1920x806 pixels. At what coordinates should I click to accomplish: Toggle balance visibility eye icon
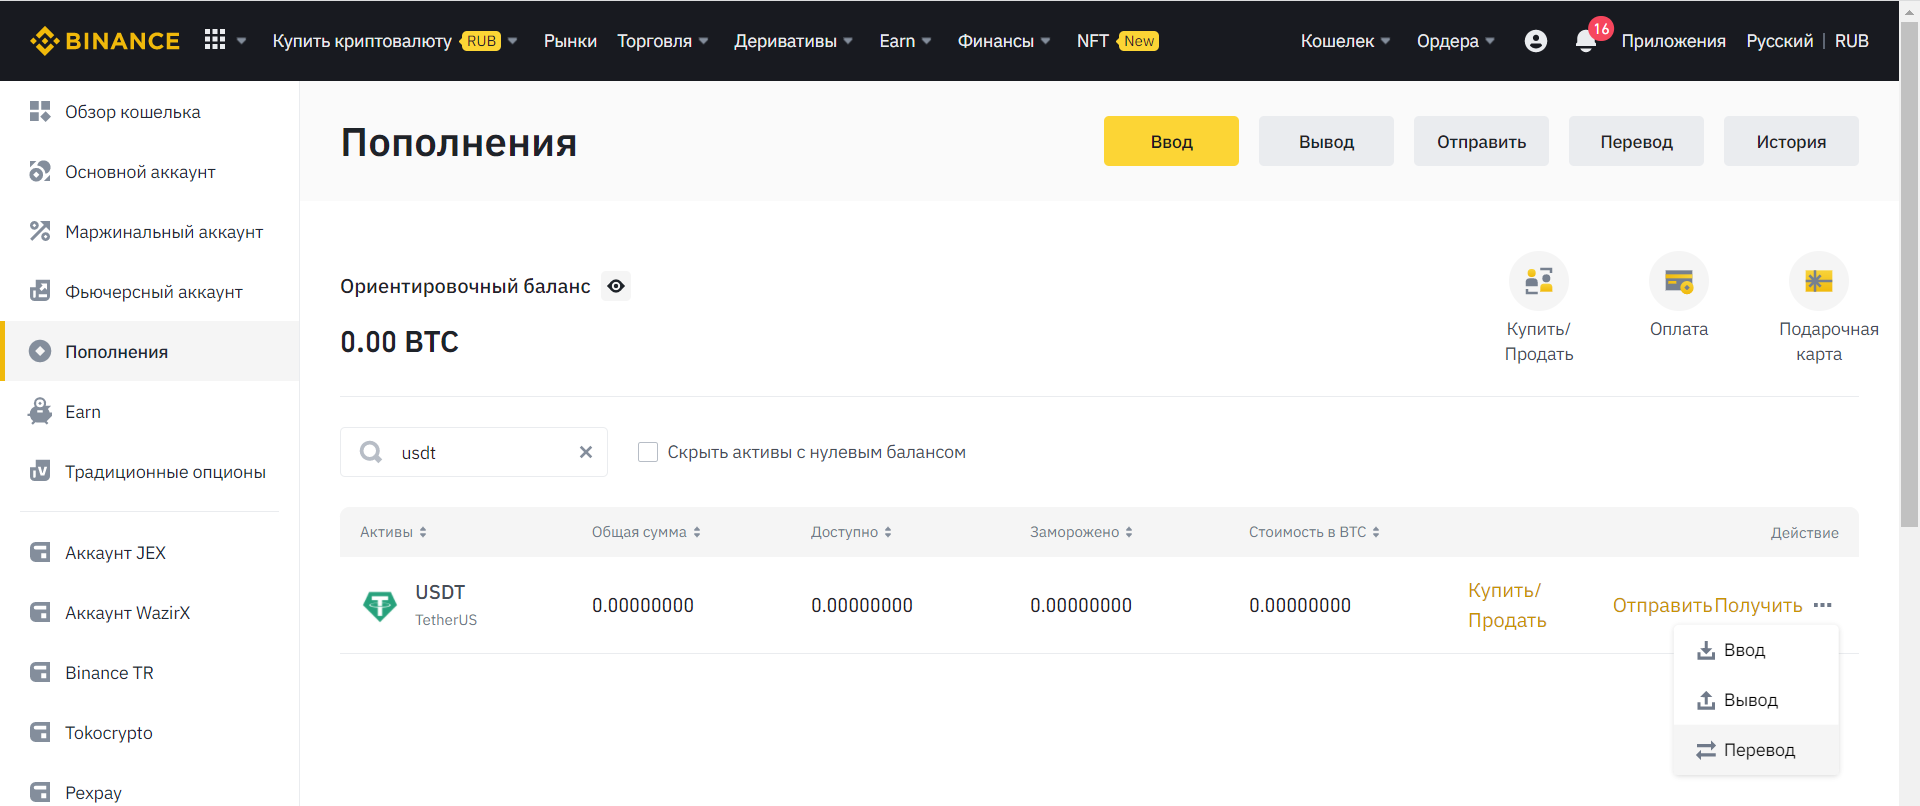[x=616, y=286]
